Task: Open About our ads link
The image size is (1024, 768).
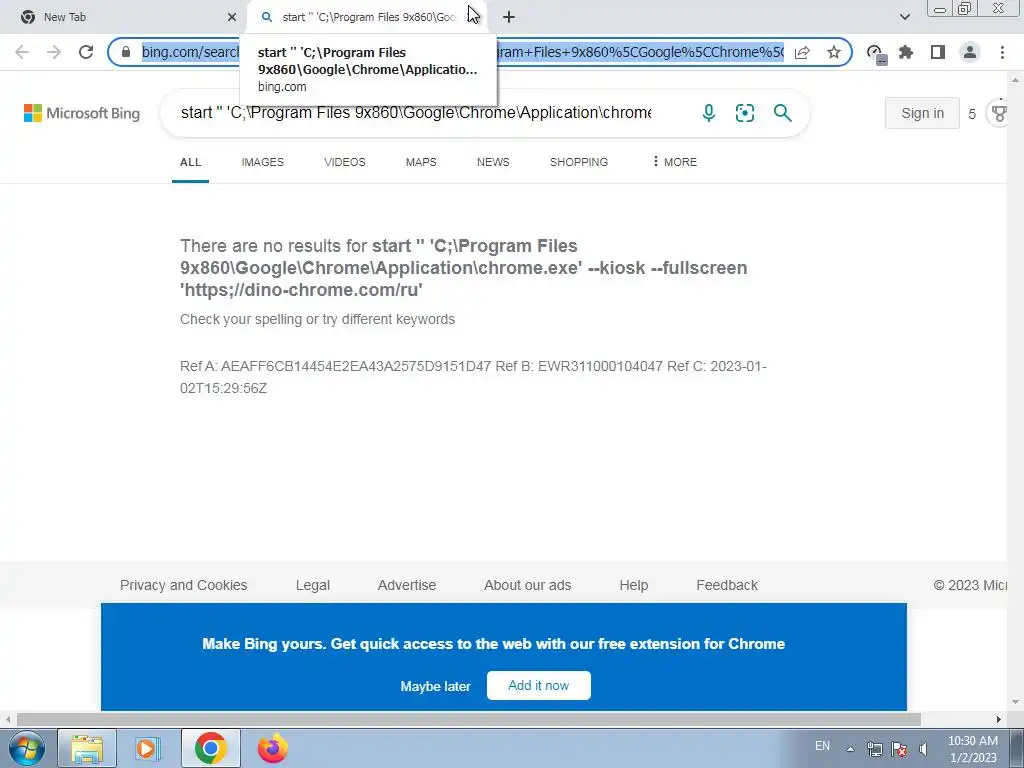Action: point(528,585)
